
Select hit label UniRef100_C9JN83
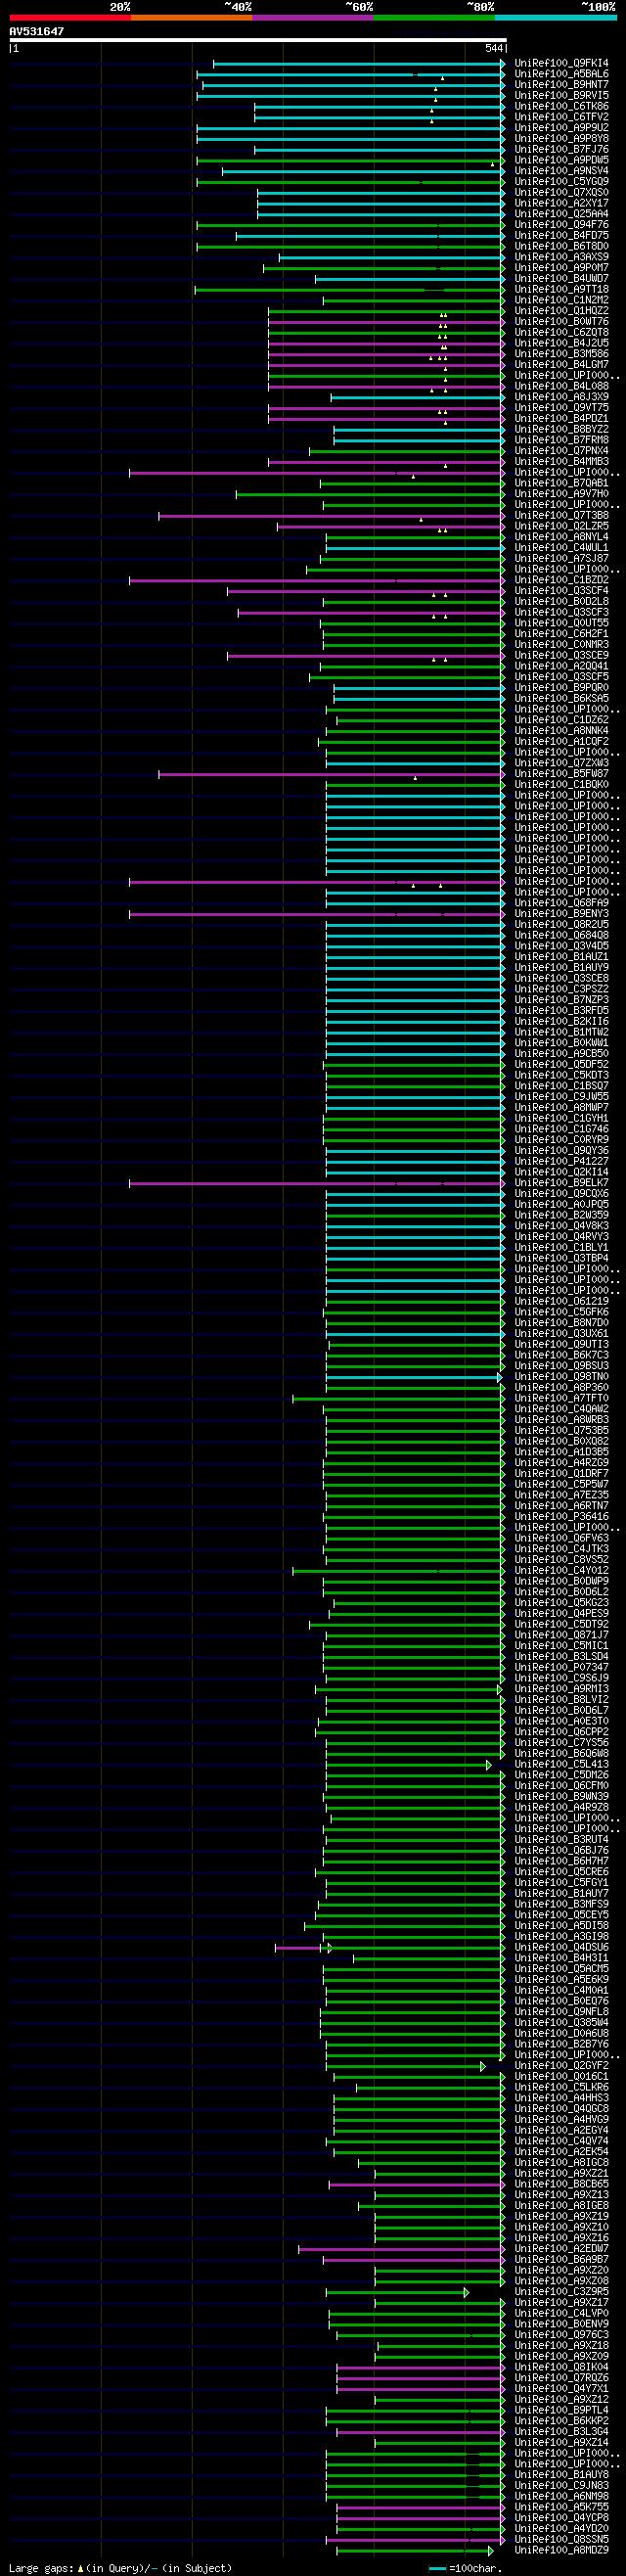pos(561,2485)
